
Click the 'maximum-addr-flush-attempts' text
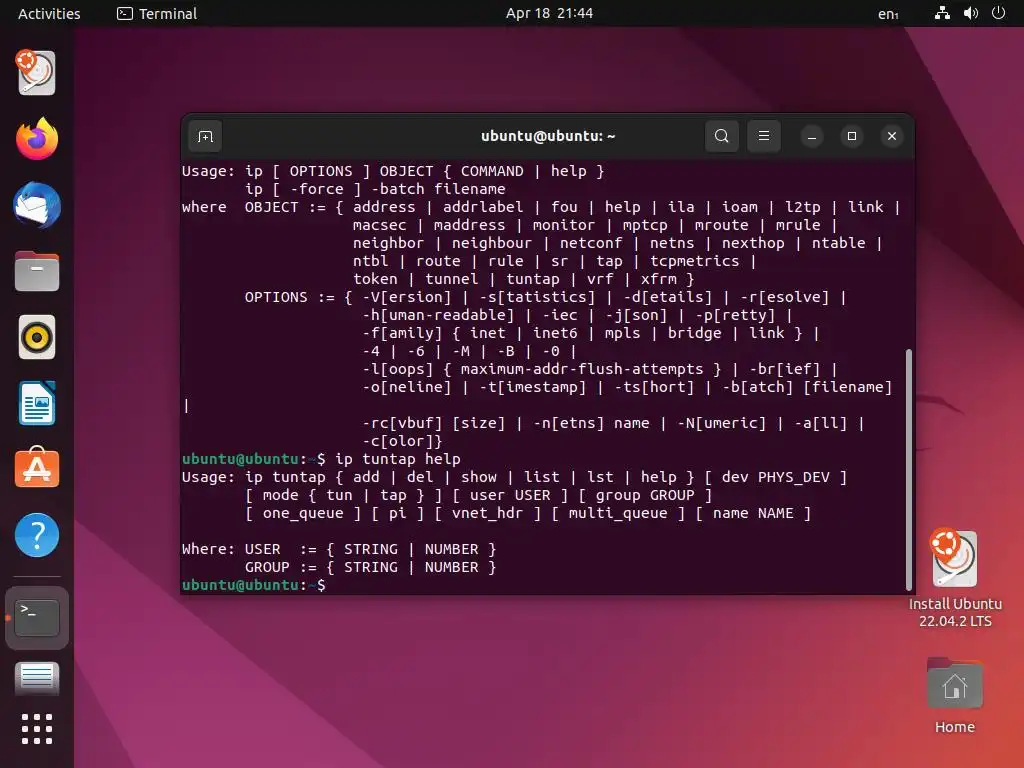pos(582,369)
